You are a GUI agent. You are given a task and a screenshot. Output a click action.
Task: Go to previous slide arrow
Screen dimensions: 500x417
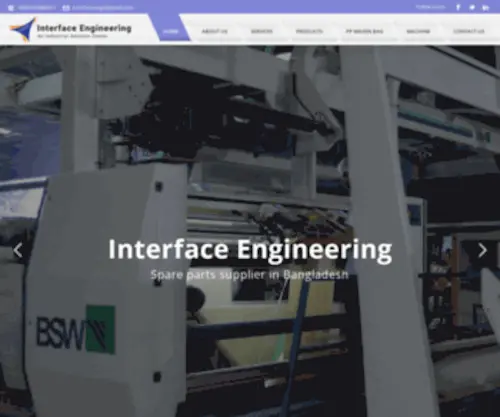click(x=18, y=250)
